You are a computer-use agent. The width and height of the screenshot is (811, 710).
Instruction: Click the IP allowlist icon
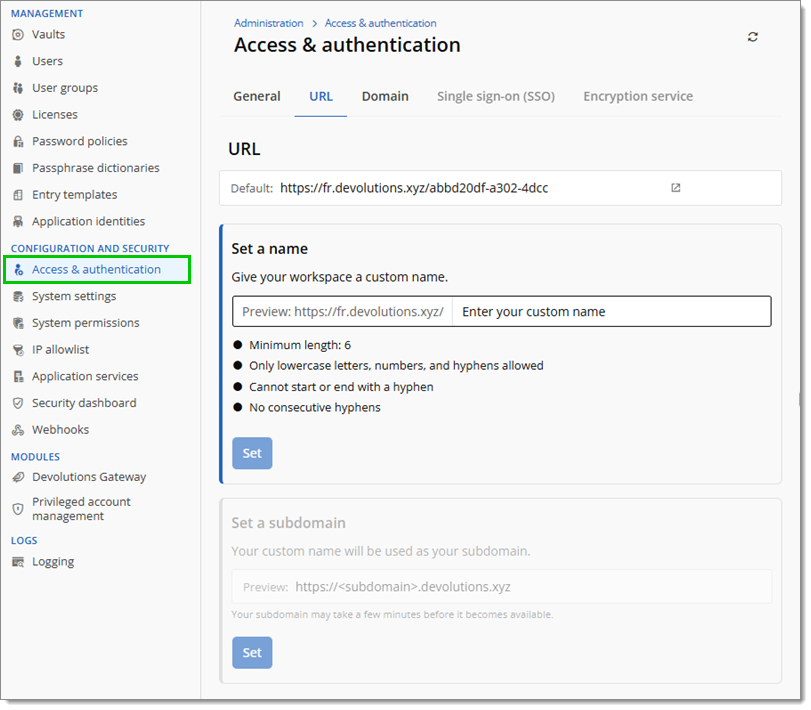pos(18,350)
